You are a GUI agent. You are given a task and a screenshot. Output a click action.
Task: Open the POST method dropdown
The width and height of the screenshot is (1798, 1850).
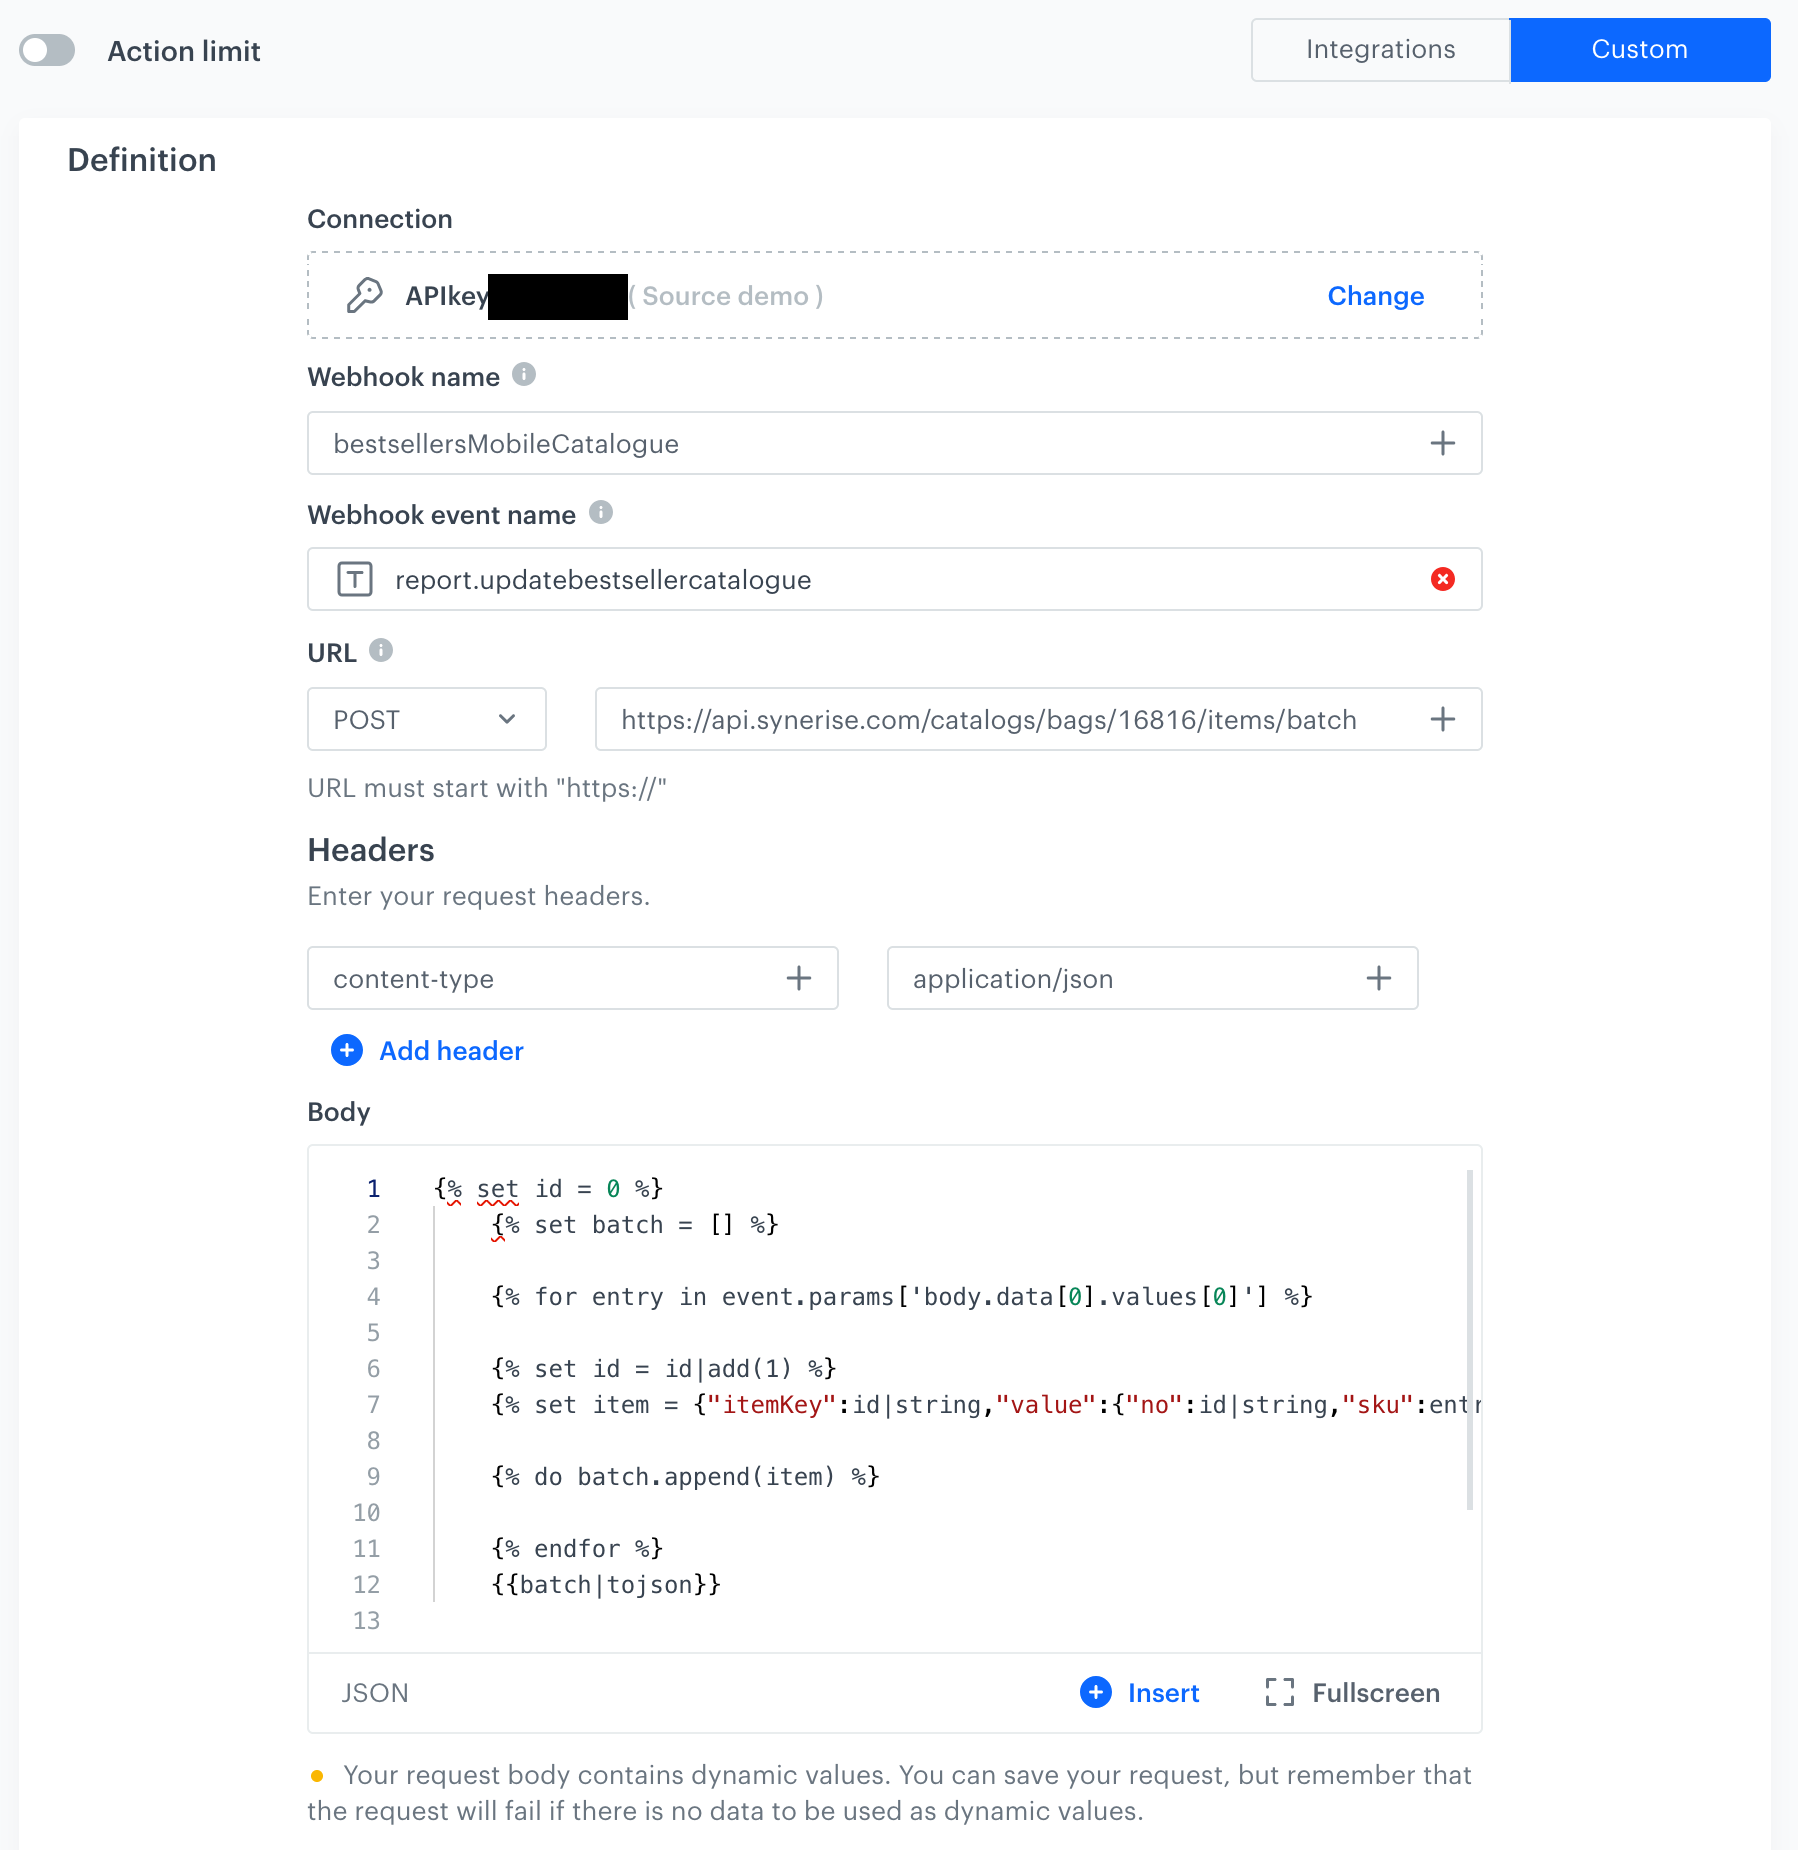click(x=426, y=719)
